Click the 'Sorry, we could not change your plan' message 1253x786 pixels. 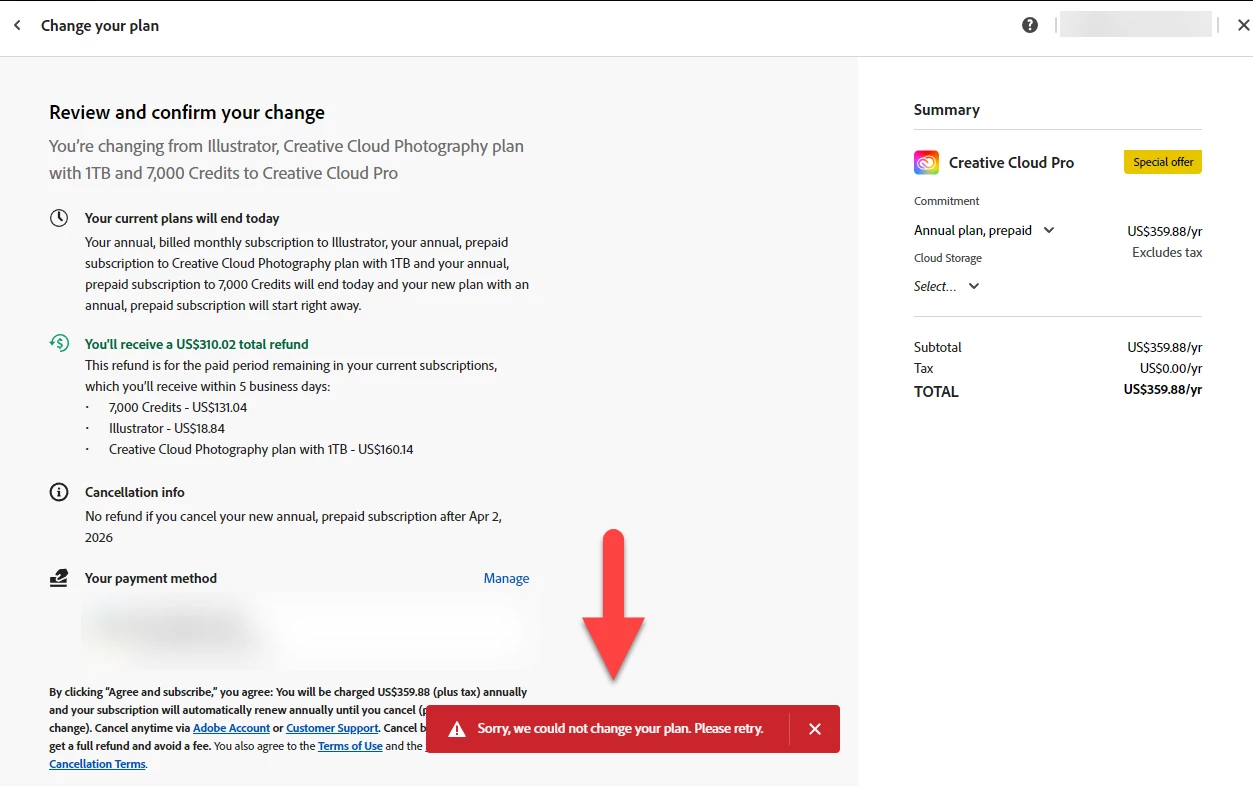tap(620, 729)
